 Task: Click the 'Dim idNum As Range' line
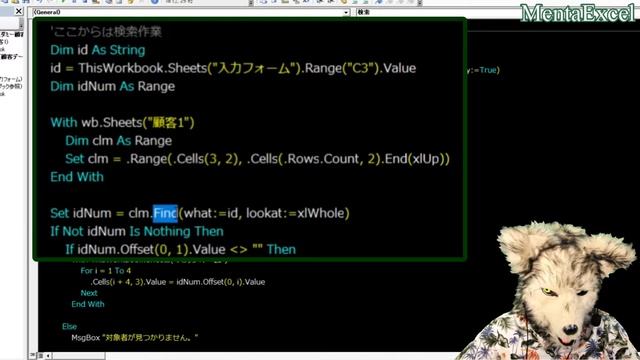112,87
